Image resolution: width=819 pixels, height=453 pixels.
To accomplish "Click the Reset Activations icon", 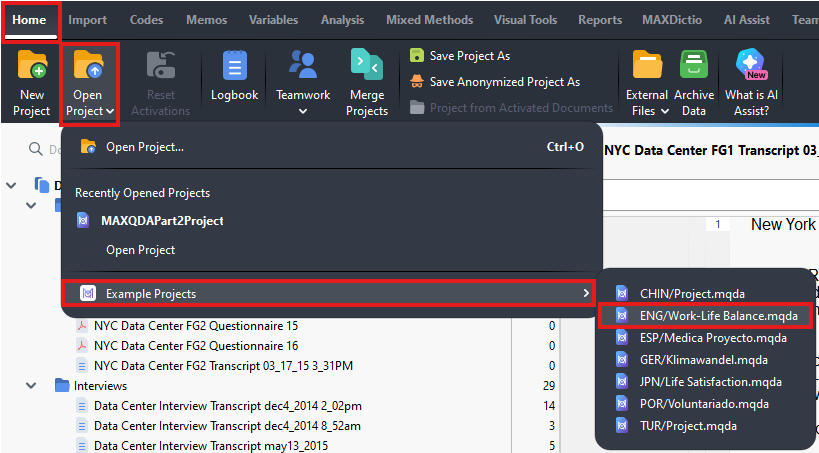I will coord(160,64).
